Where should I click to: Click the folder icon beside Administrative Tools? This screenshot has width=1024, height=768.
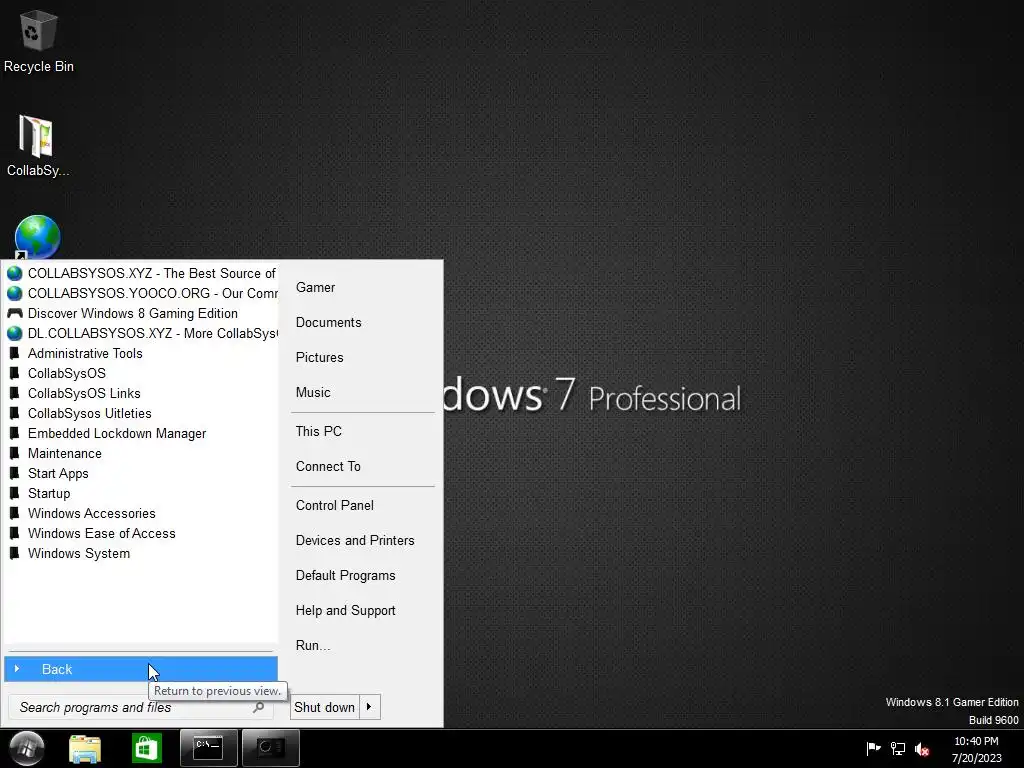point(14,353)
